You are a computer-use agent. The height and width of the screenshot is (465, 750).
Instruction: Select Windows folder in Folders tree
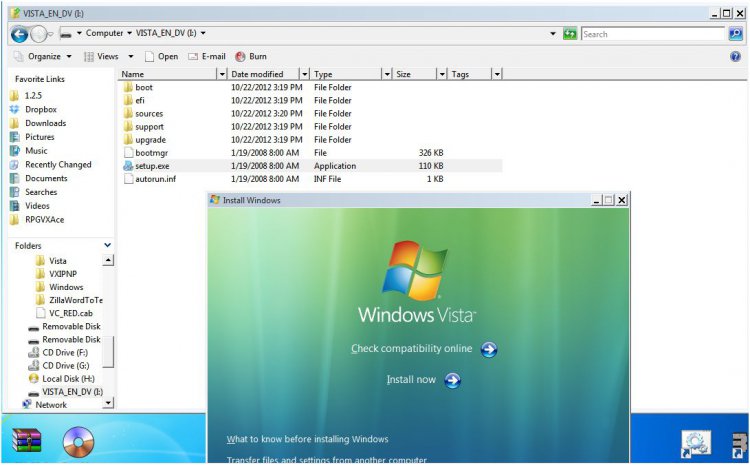coord(60,287)
